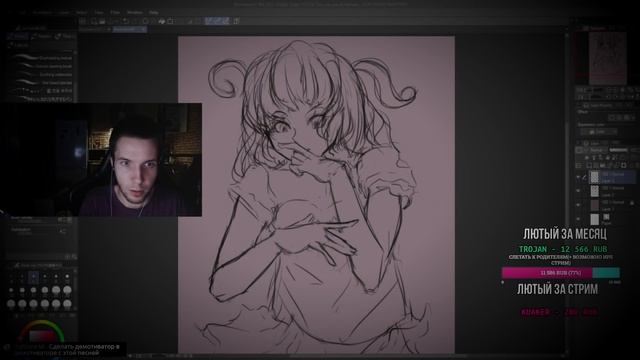Select the largest brush size preset in bottom row

67,304
